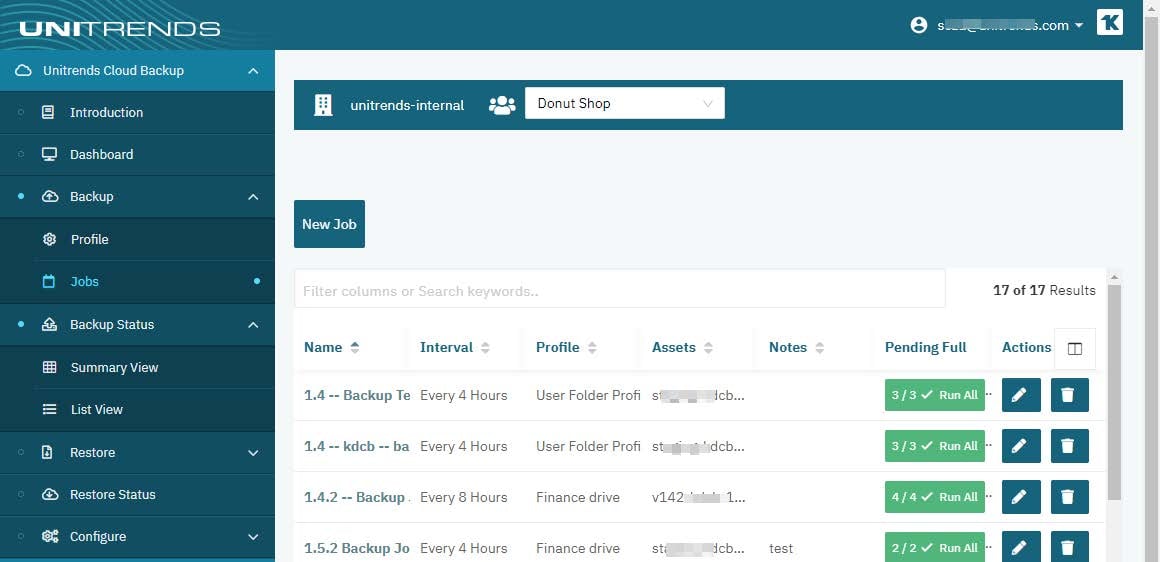Run All for 1.4 -- kdcb job
This screenshot has width=1160, height=562.
(935, 446)
